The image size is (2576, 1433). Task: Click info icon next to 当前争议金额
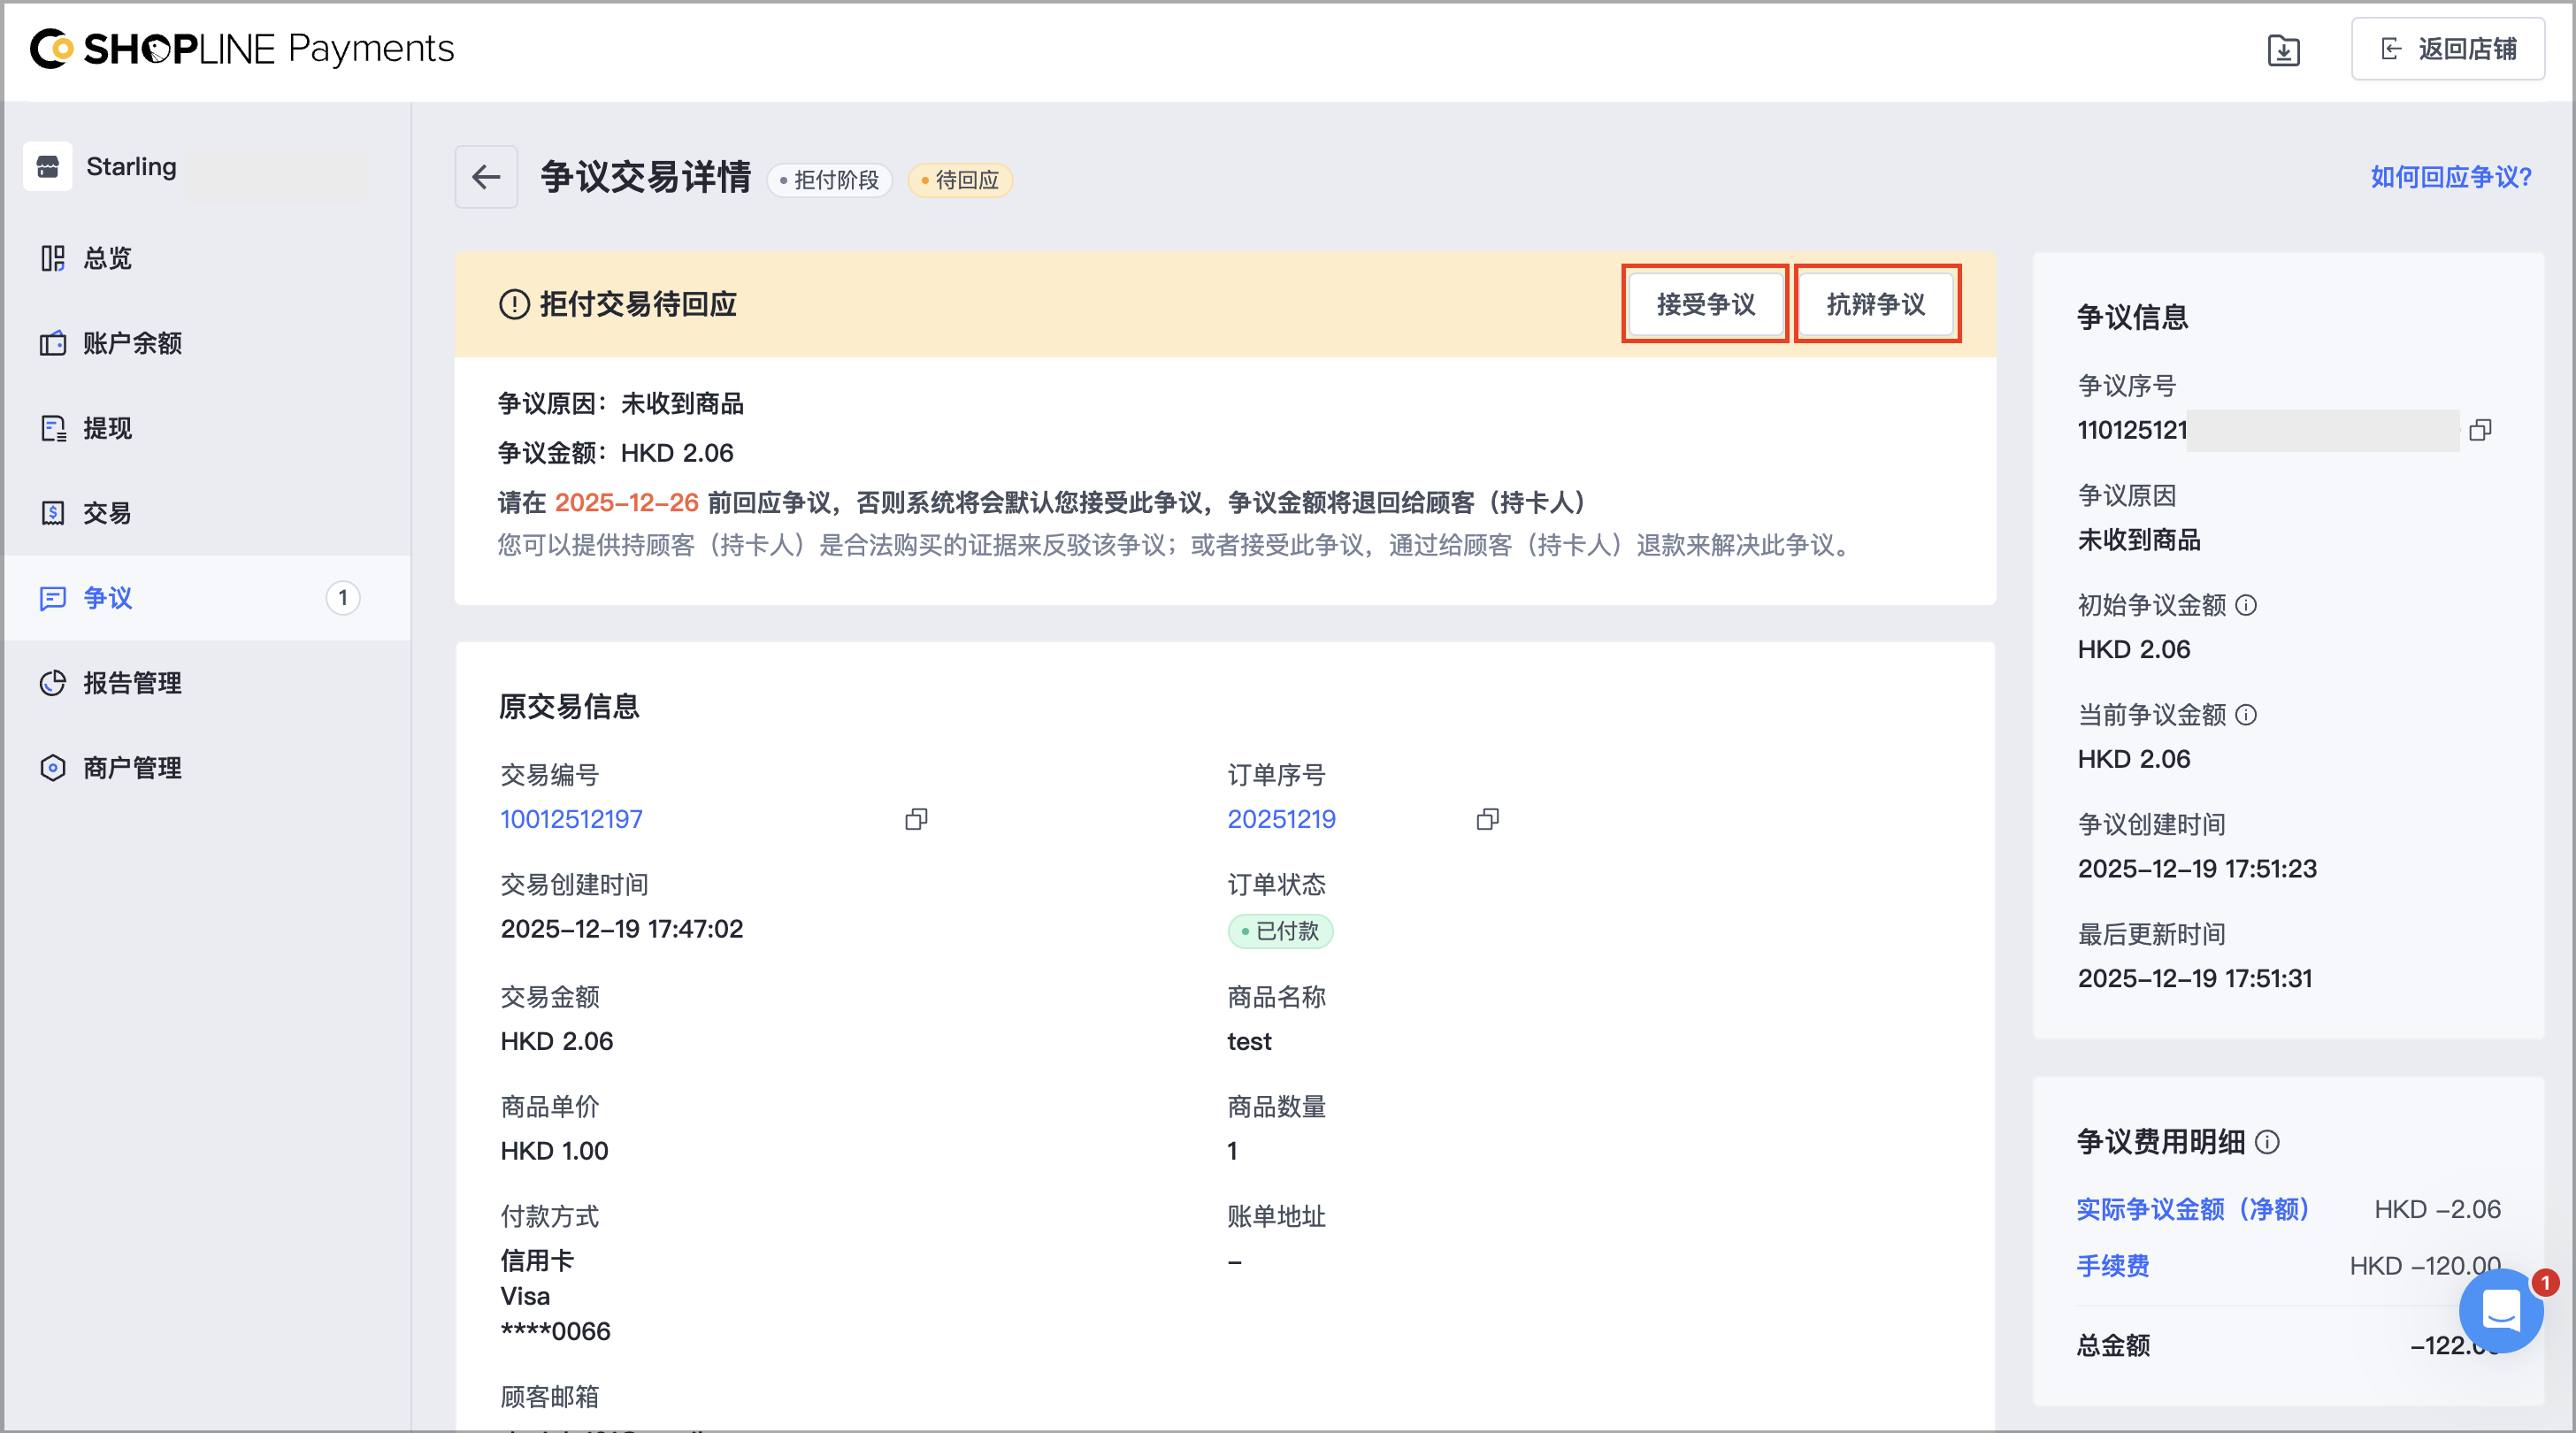2246,715
